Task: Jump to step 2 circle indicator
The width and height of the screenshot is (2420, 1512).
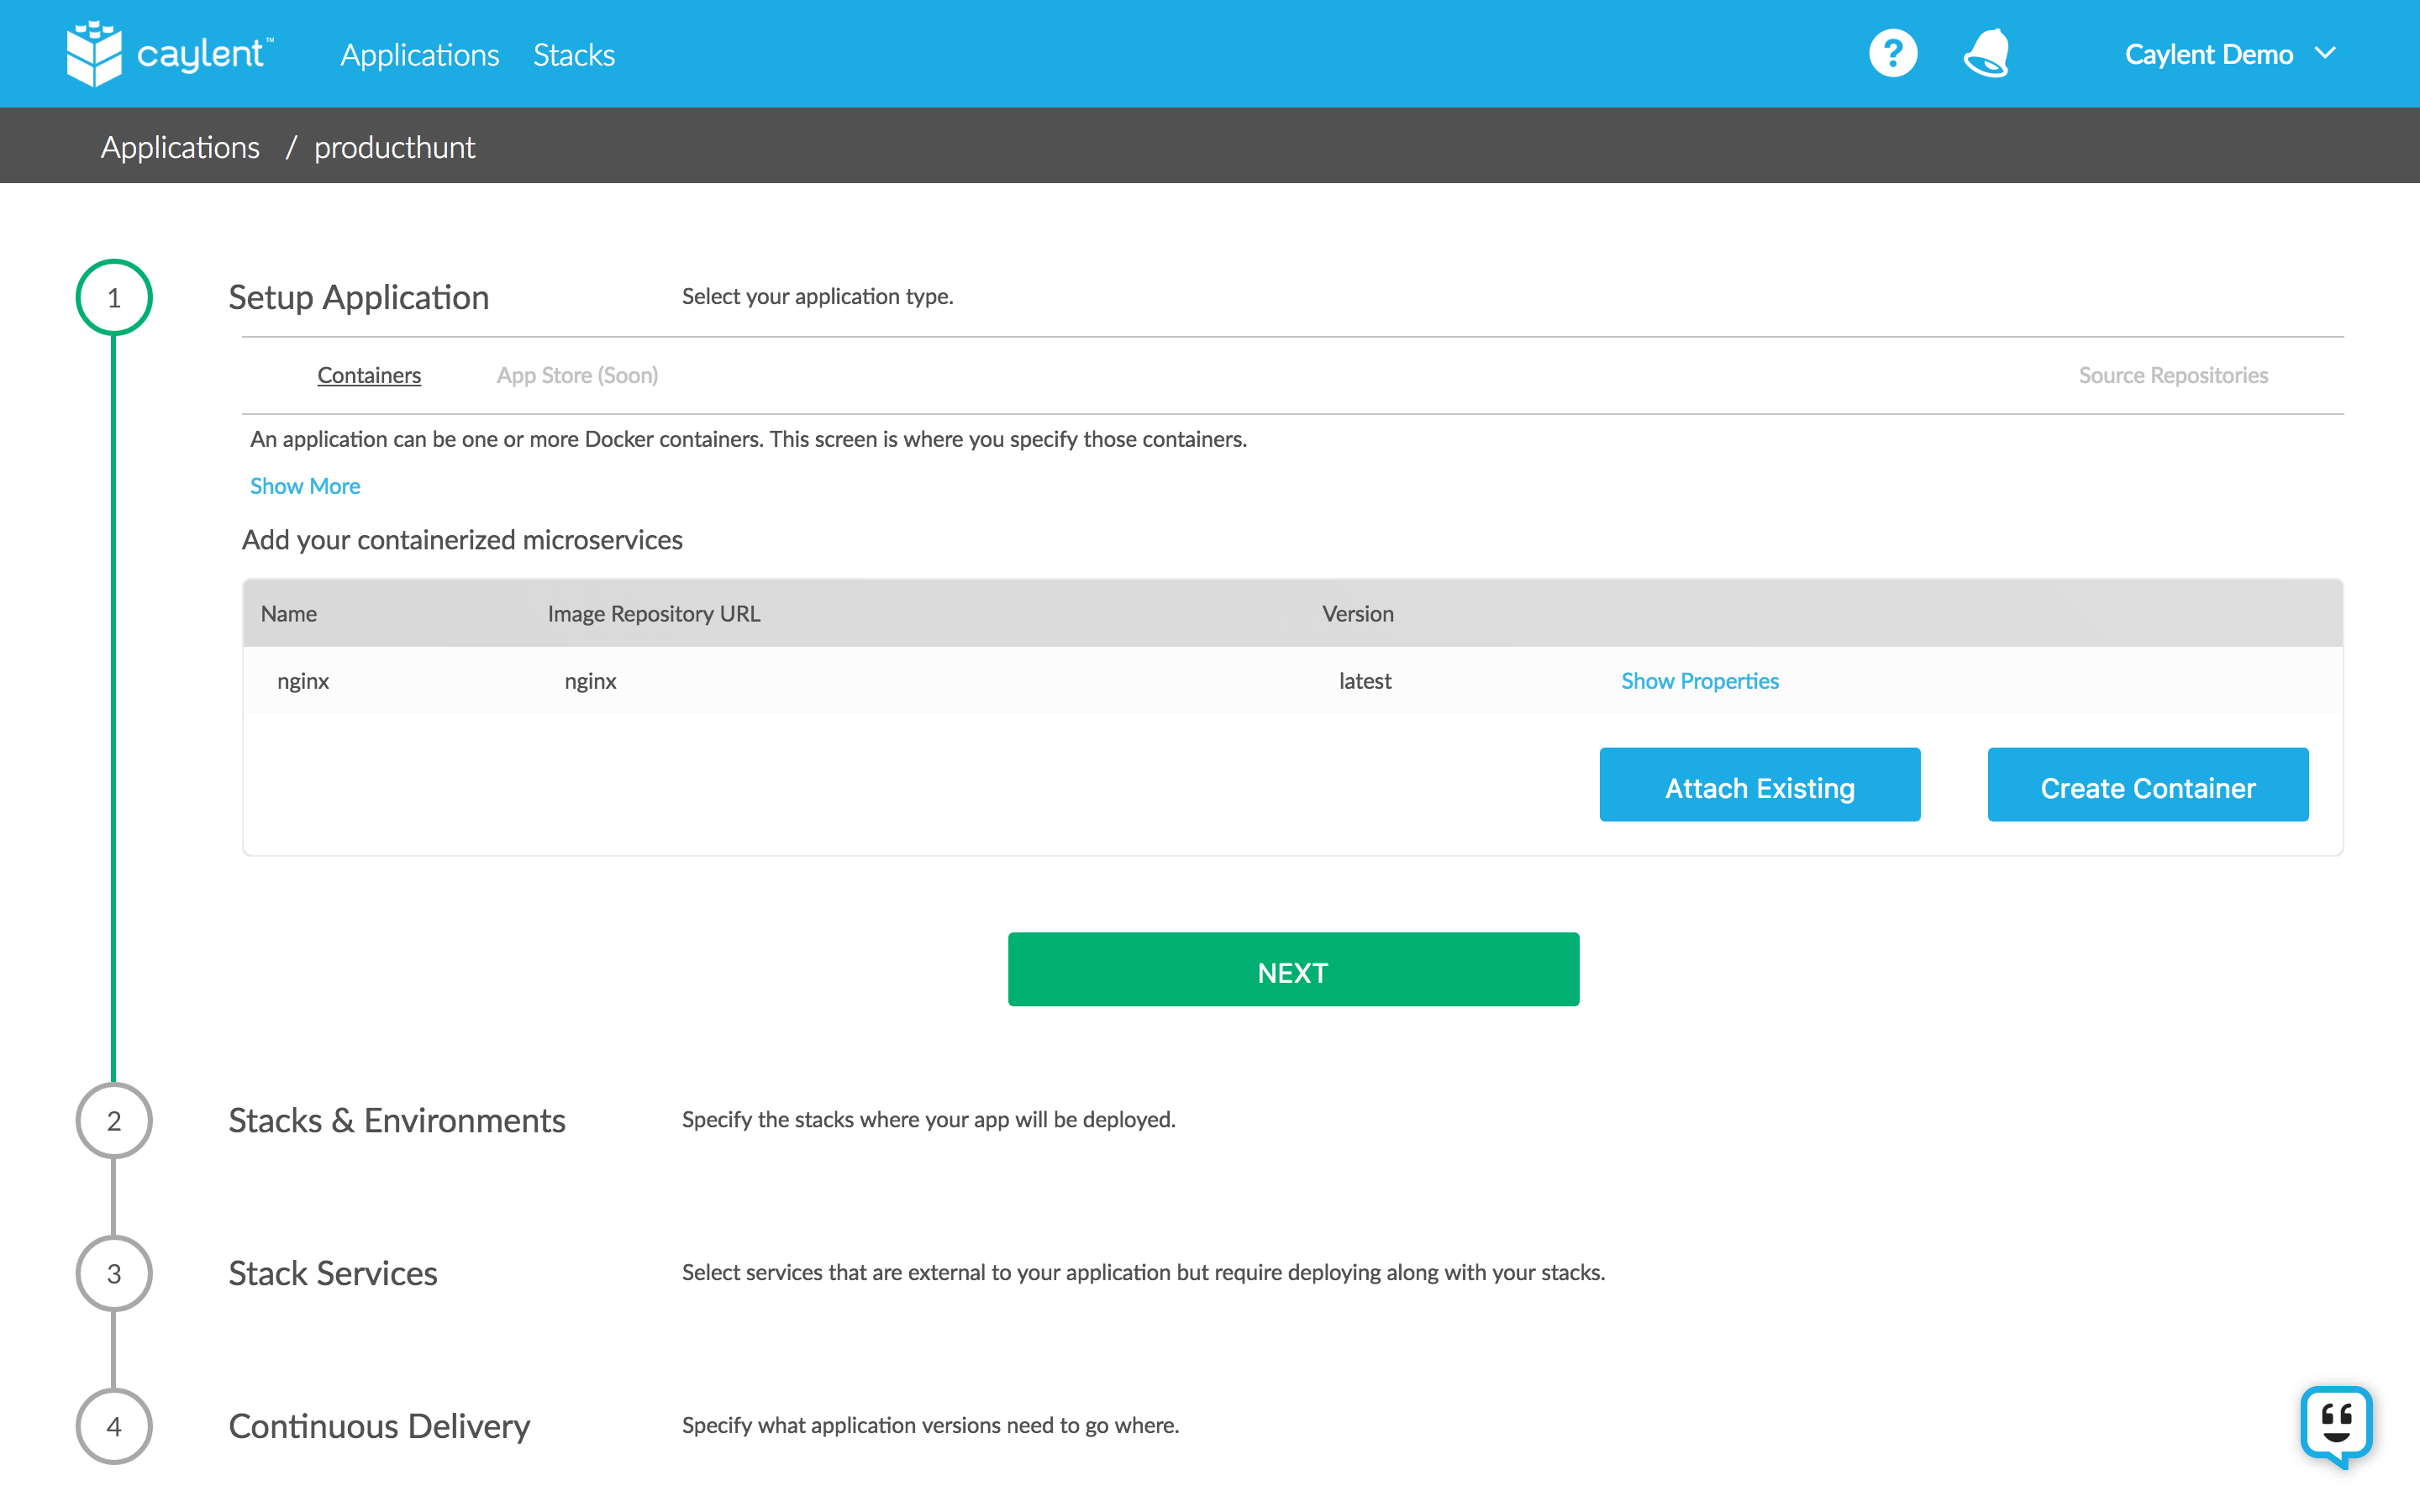Action: pyautogui.click(x=114, y=1121)
